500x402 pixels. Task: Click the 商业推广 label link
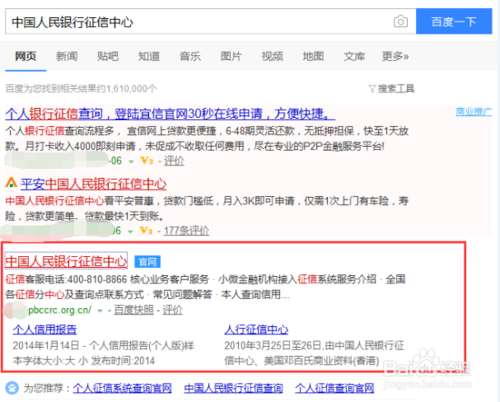pyautogui.click(x=474, y=111)
